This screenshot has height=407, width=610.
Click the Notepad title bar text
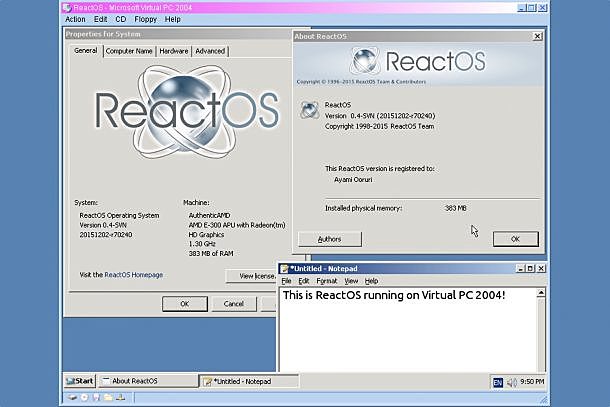tap(324, 268)
